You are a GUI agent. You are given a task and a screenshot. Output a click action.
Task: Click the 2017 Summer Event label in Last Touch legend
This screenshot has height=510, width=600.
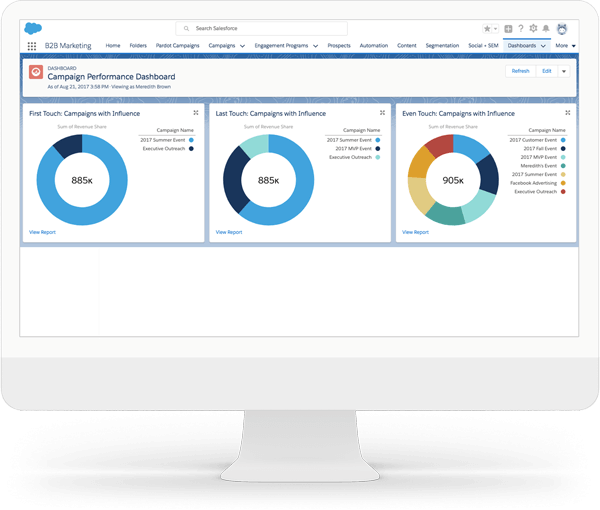click(349, 140)
